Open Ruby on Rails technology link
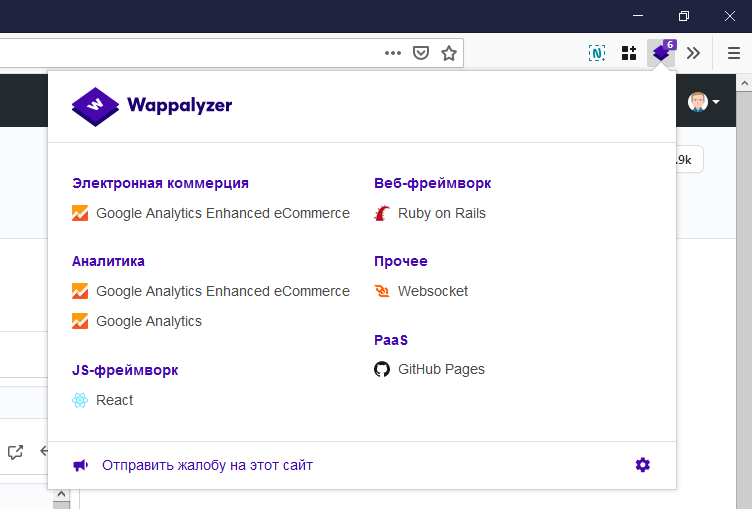 click(442, 213)
